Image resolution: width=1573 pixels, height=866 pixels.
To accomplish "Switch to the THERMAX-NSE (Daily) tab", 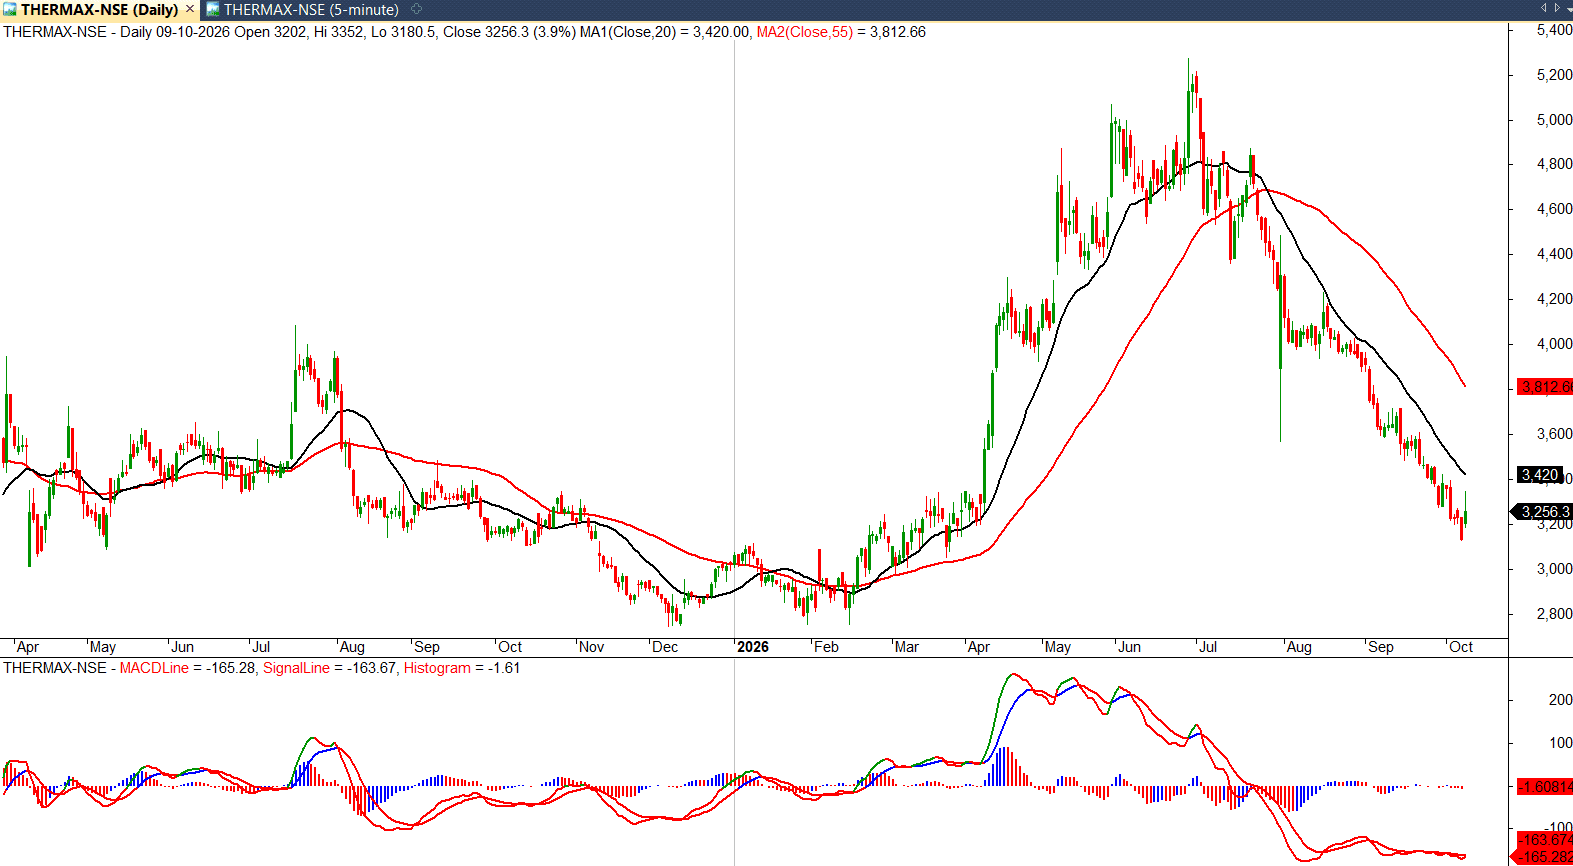I will point(99,9).
